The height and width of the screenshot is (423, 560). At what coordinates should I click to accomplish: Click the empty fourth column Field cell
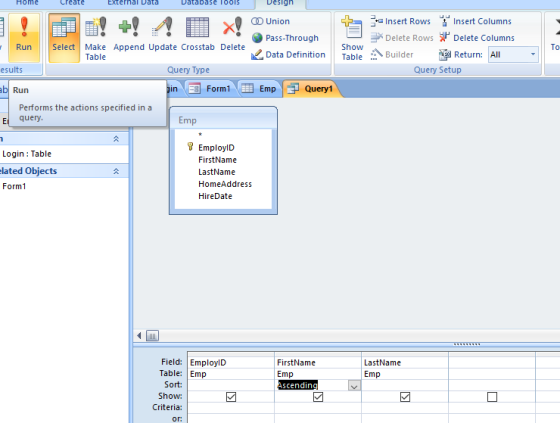(x=492, y=362)
